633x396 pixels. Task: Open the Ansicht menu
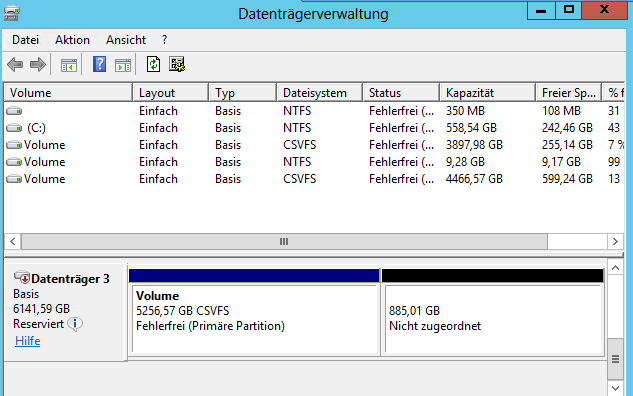pos(126,40)
